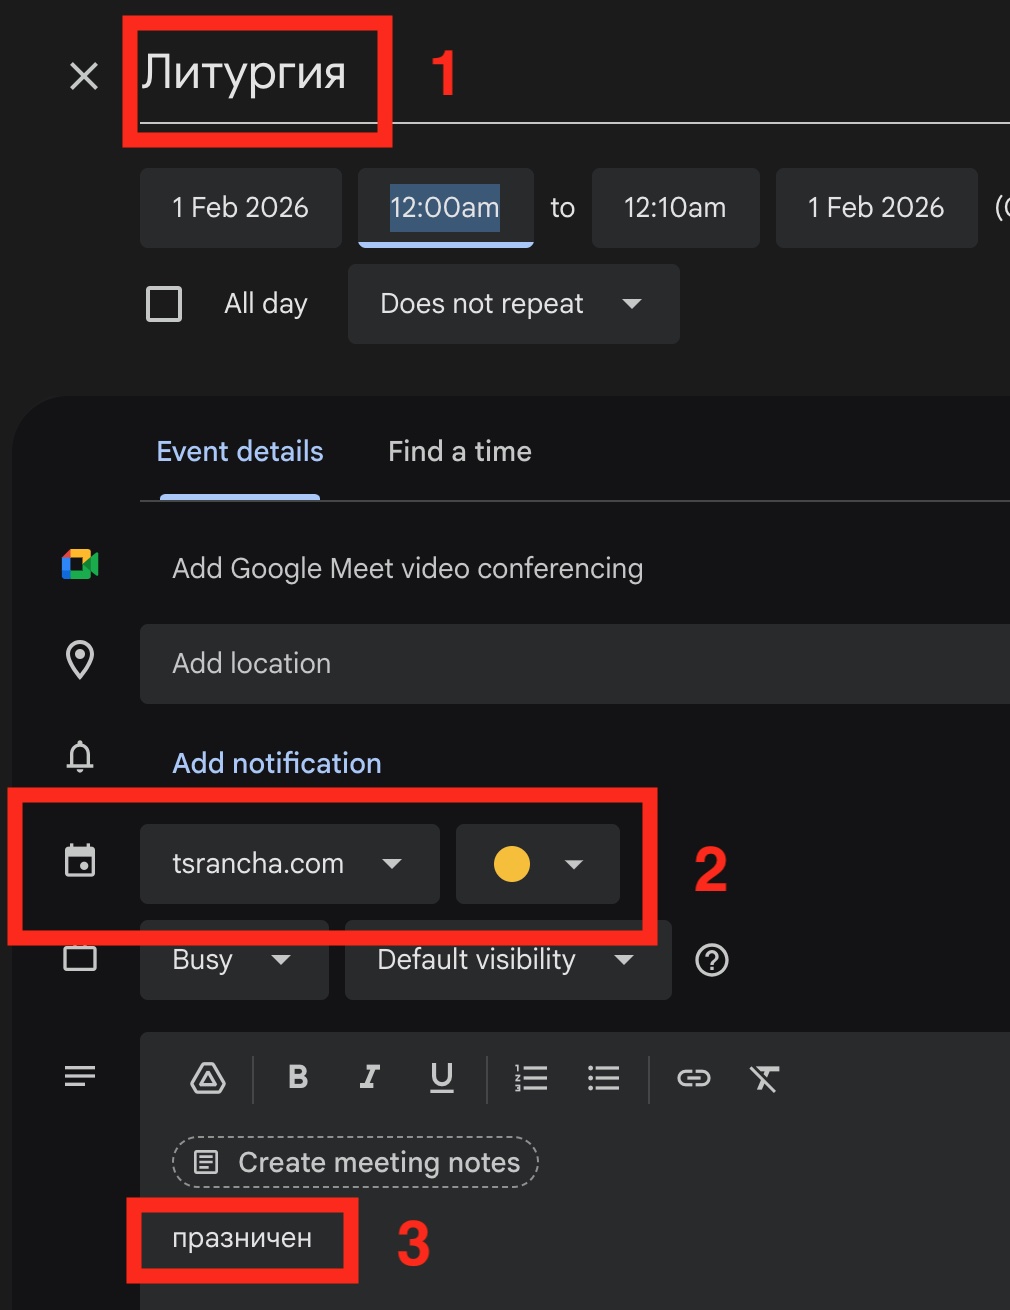The width and height of the screenshot is (1010, 1310).
Task: Click Create meeting notes button
Action: pos(356,1162)
